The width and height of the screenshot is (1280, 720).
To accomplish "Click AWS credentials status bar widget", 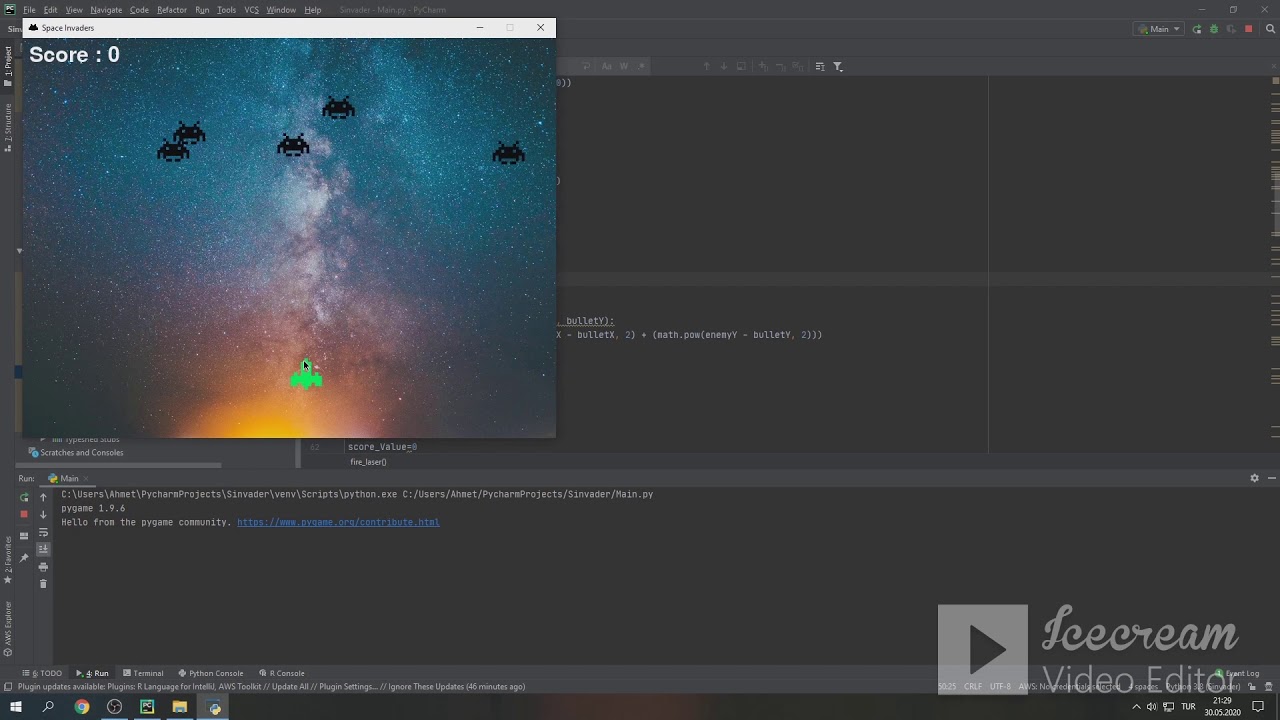I will (x=1070, y=687).
